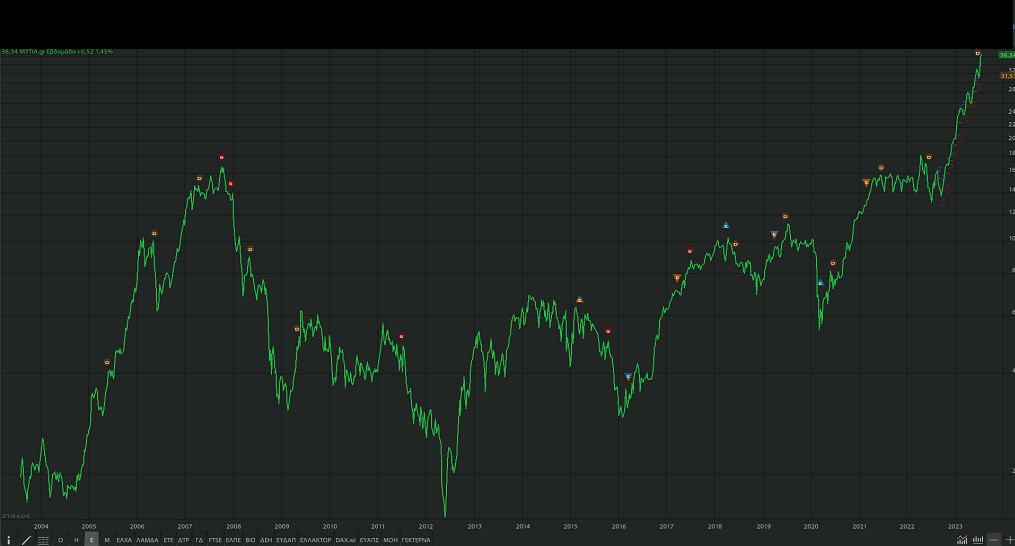
Task: Click the orange triangle marker at 2015
Action: pos(579,299)
